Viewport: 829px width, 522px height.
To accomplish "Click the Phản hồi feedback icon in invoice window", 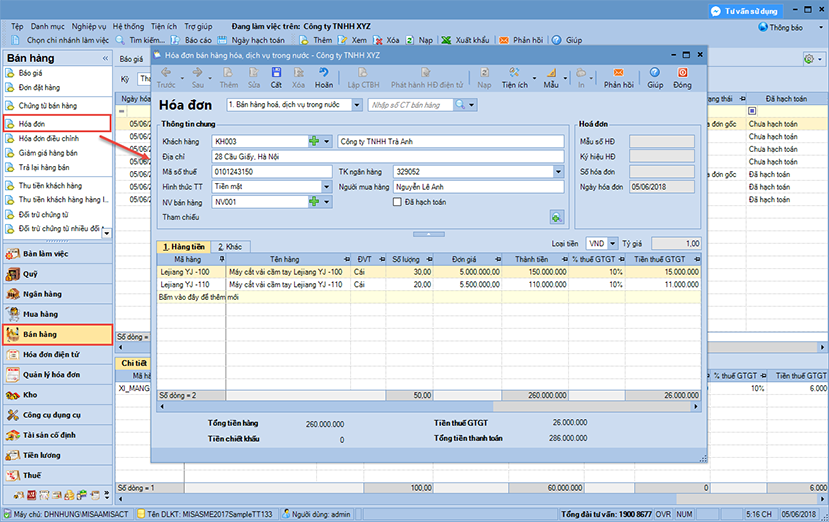I will [x=618, y=72].
